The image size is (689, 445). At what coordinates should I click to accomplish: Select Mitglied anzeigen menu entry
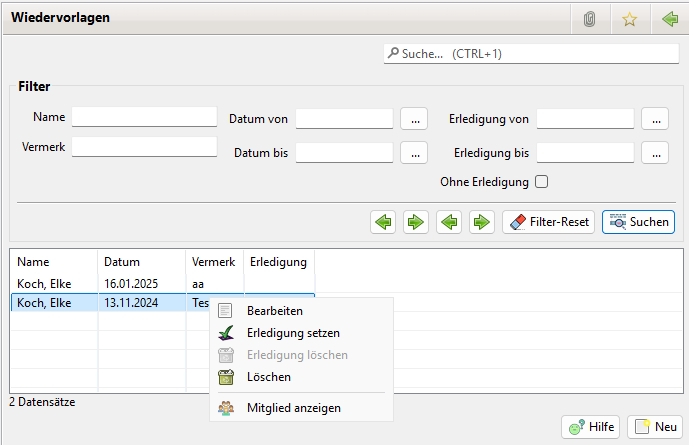pos(293,408)
